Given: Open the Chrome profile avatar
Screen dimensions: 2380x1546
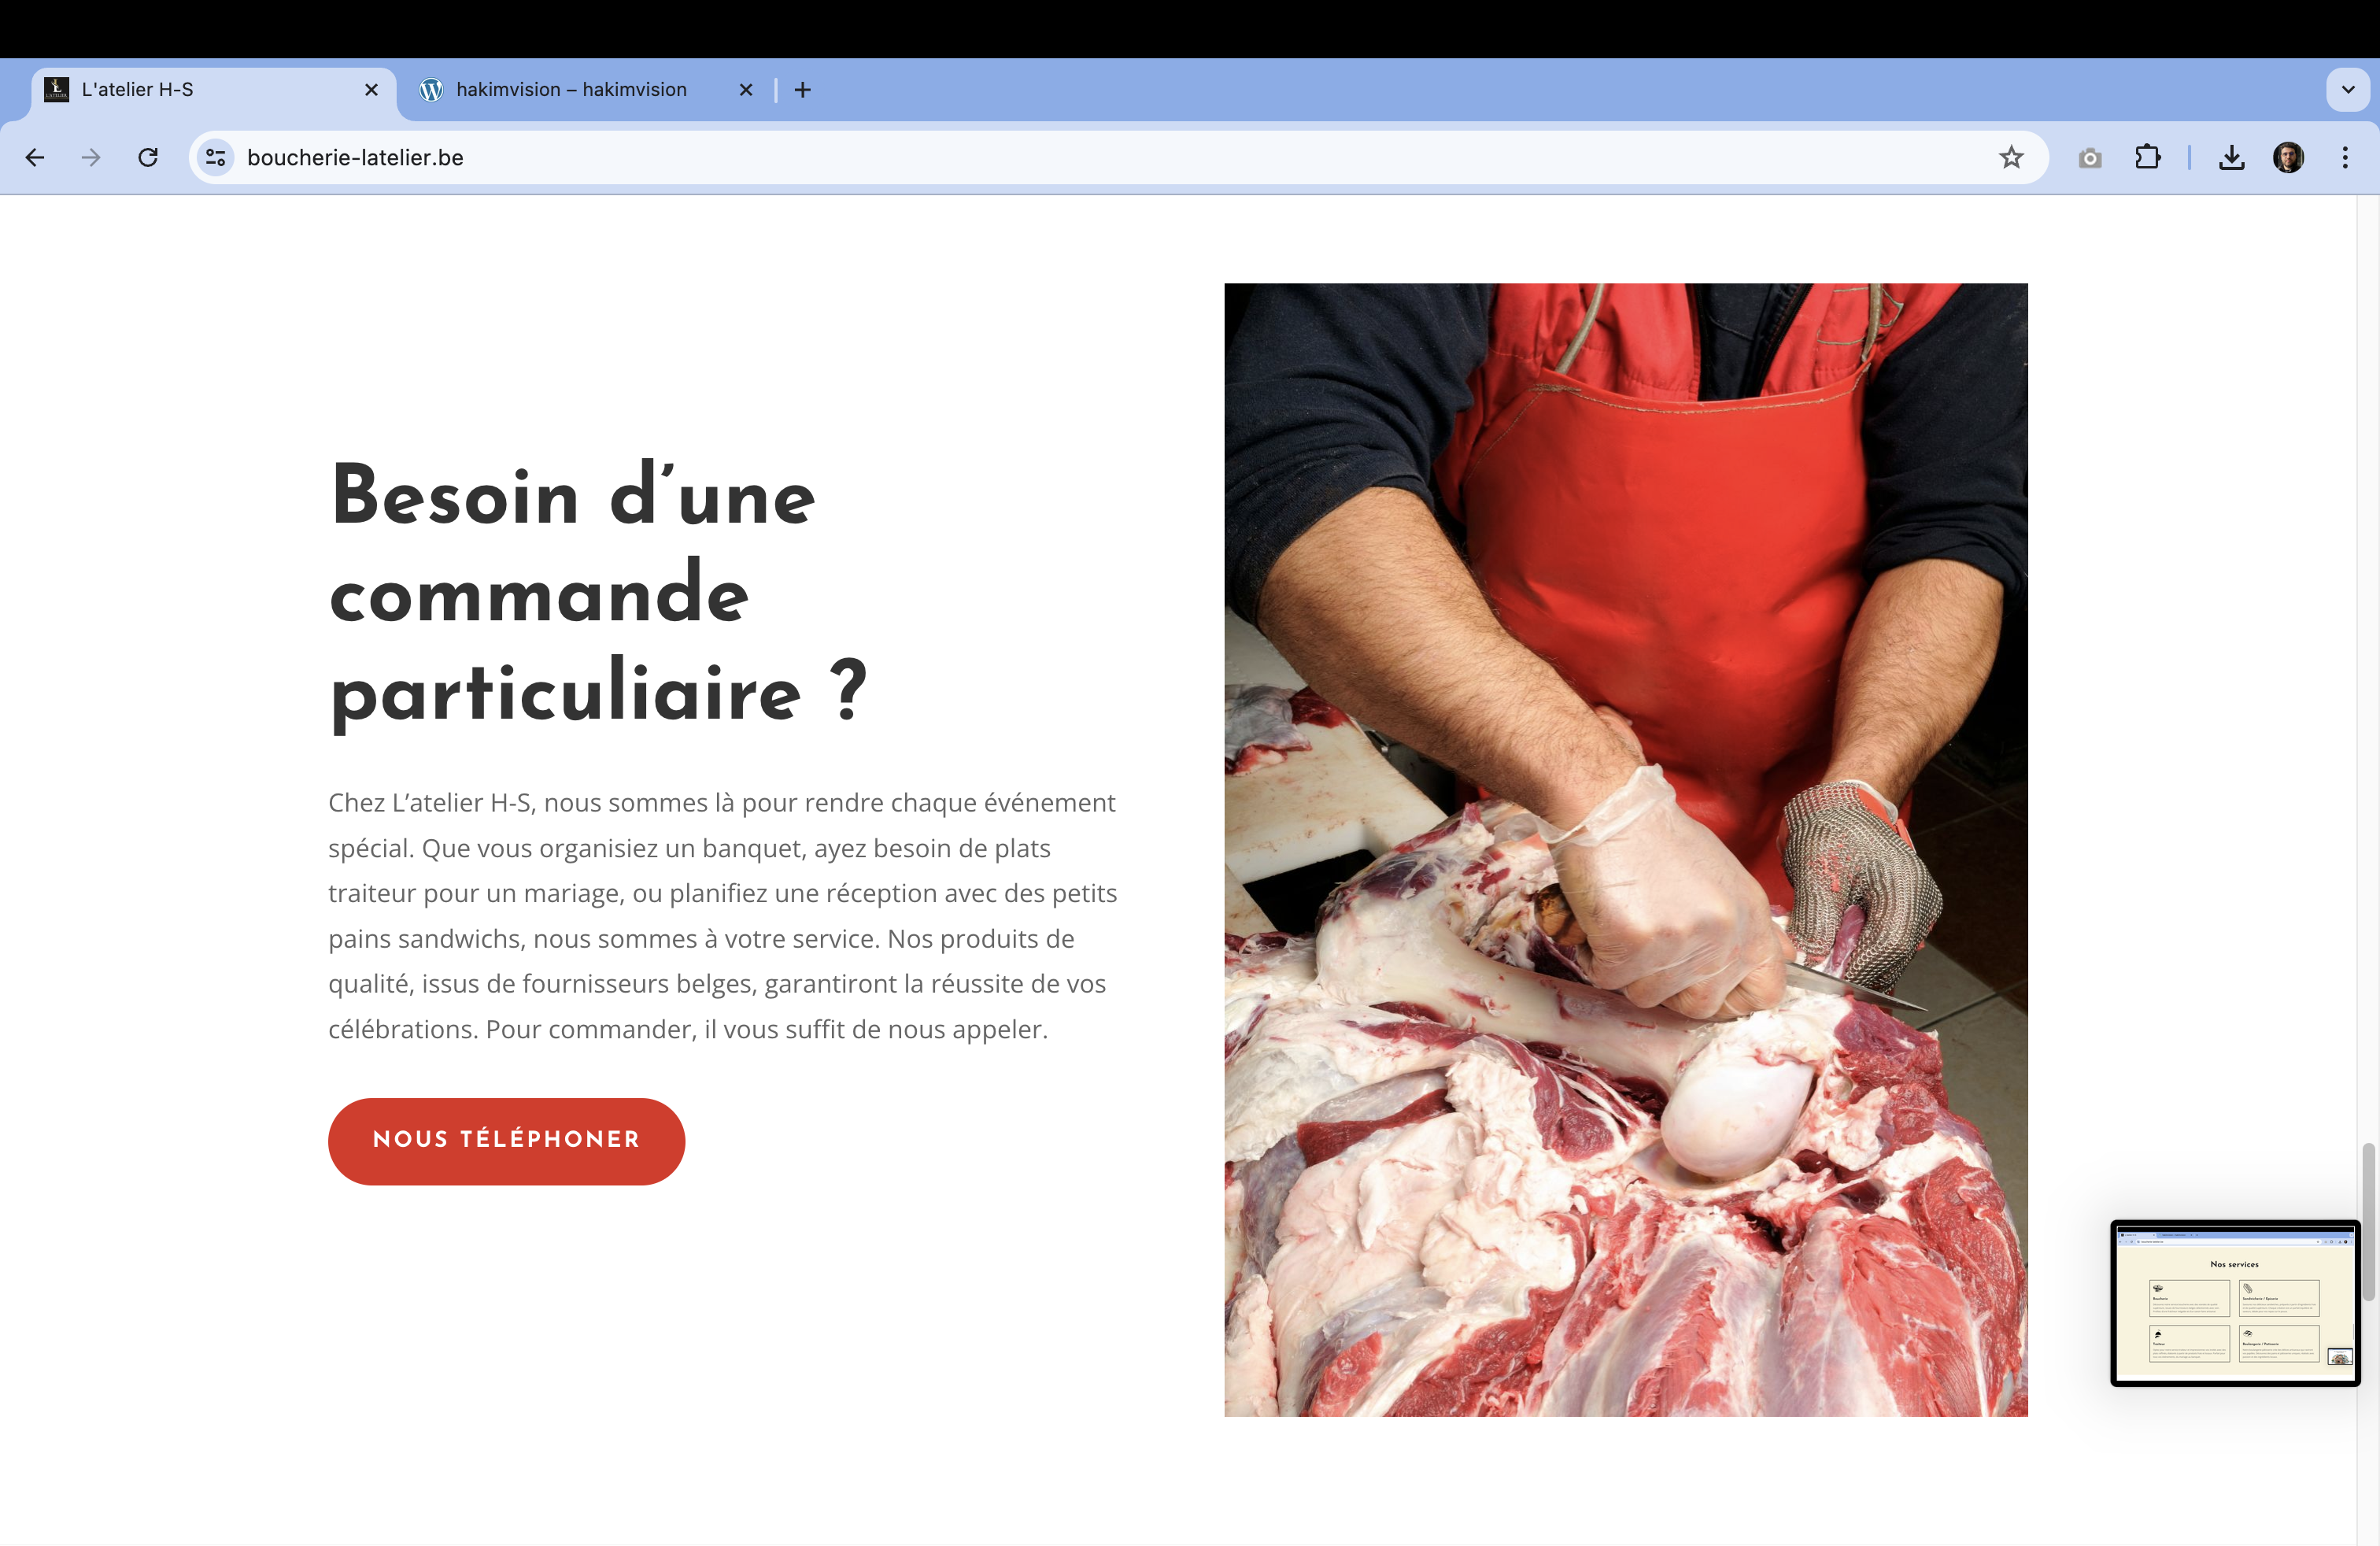Looking at the screenshot, I should [x=2288, y=157].
